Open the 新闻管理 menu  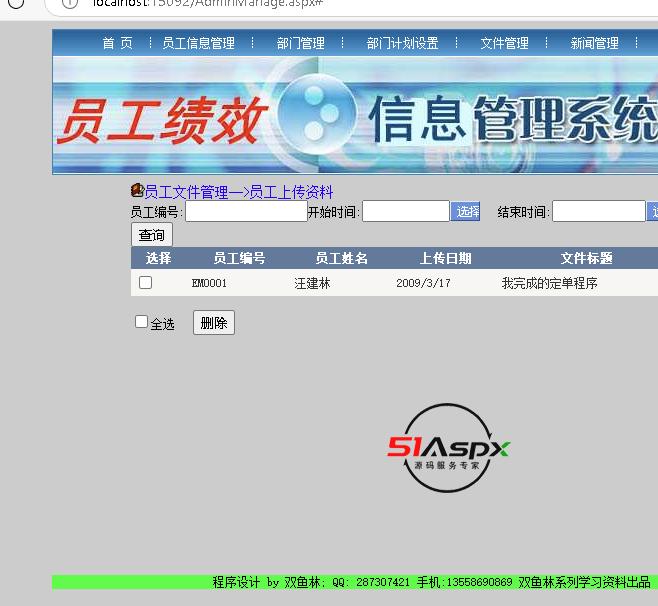click(x=594, y=43)
